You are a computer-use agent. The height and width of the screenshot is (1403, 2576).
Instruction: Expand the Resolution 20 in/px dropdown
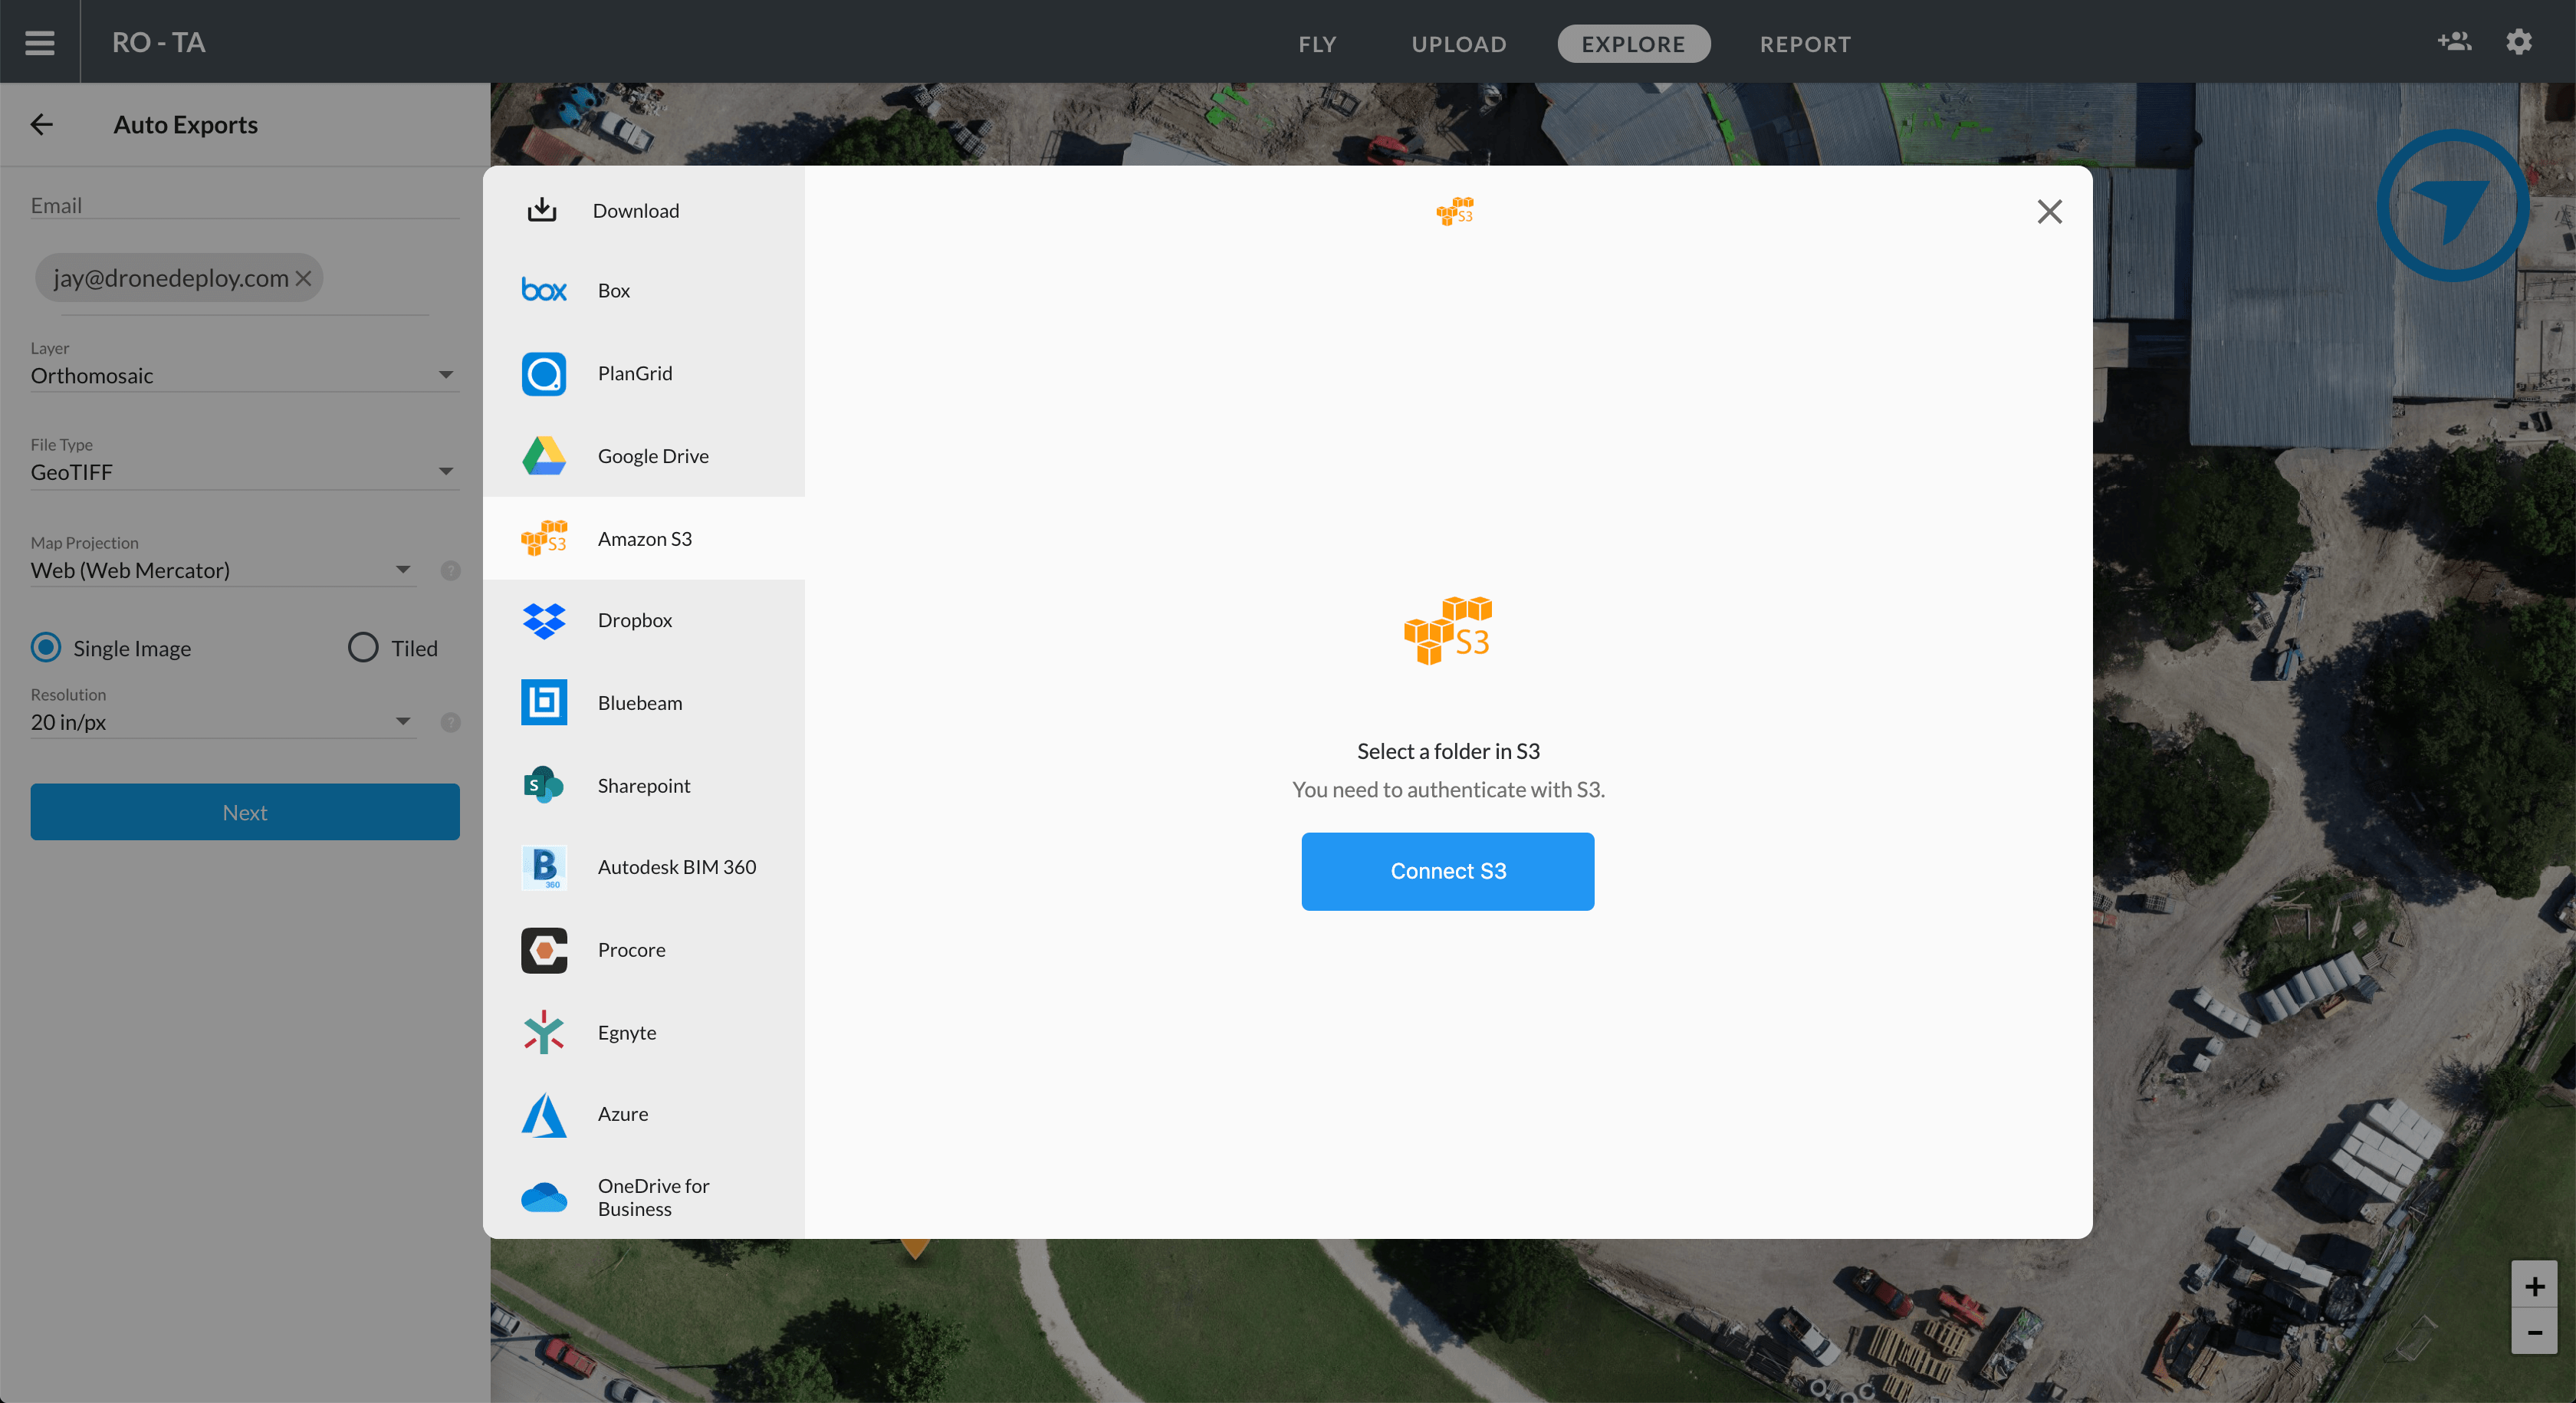click(x=402, y=721)
